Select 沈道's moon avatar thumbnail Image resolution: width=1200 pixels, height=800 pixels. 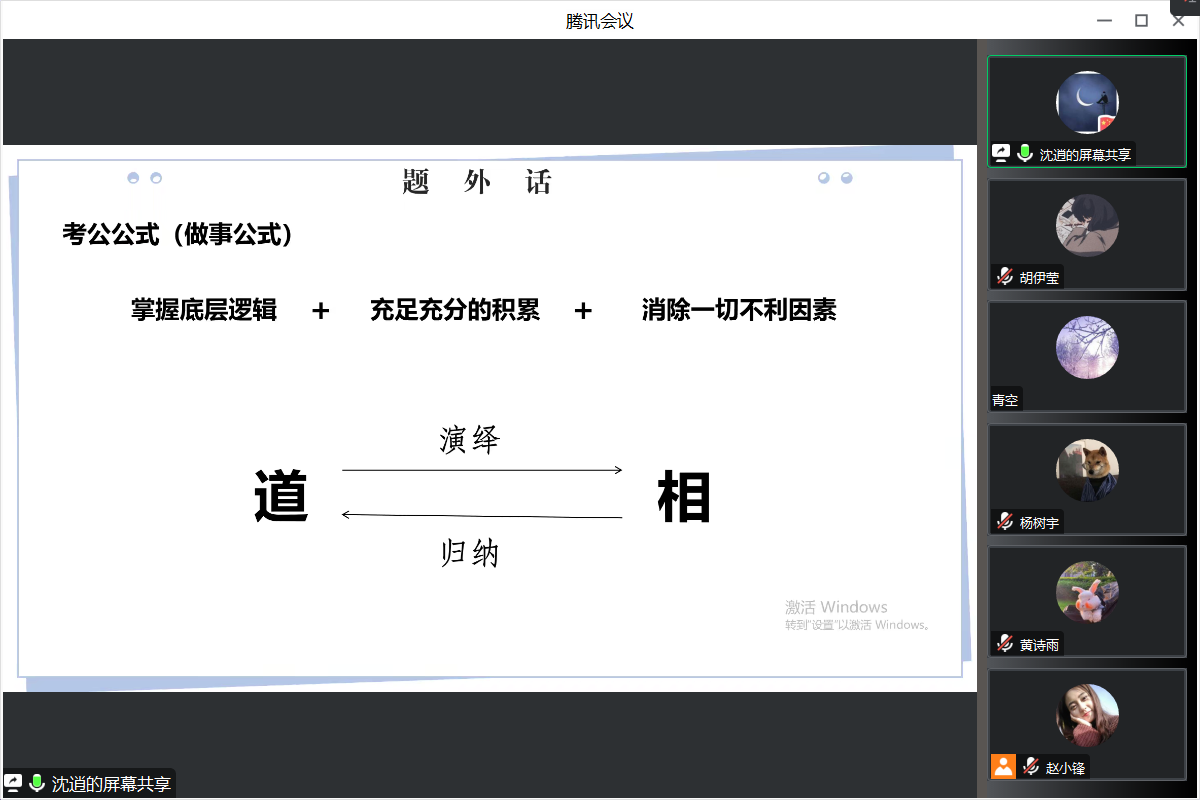[1087, 102]
